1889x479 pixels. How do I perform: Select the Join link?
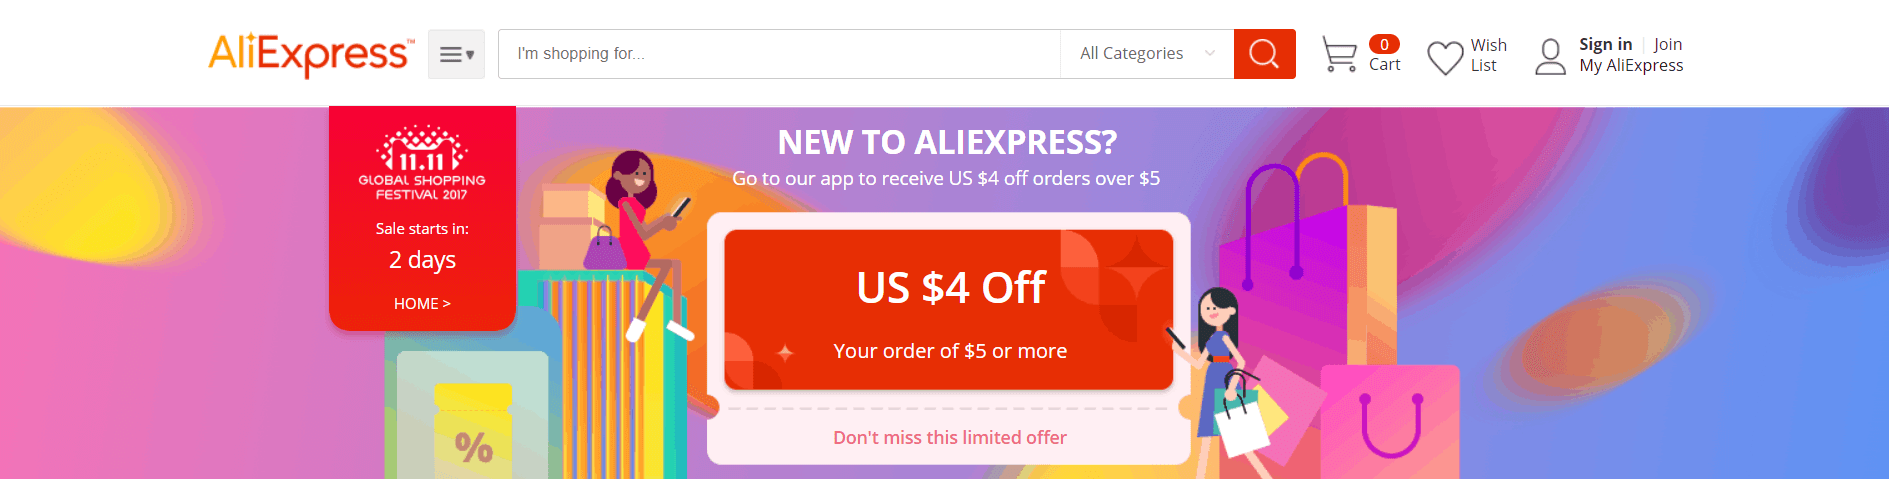1667,44
